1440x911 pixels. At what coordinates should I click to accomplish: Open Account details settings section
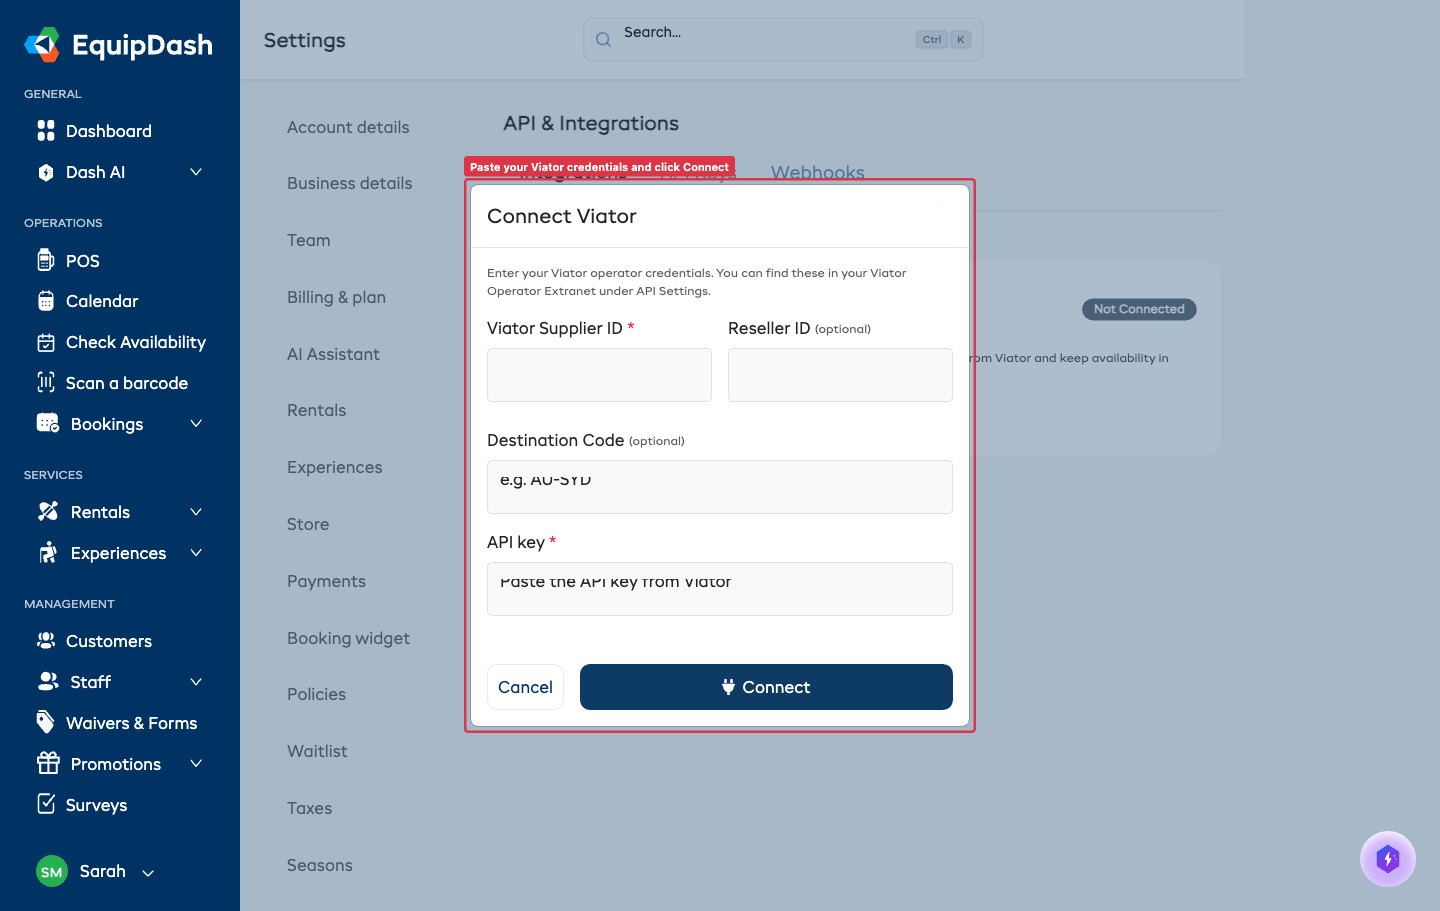348,127
